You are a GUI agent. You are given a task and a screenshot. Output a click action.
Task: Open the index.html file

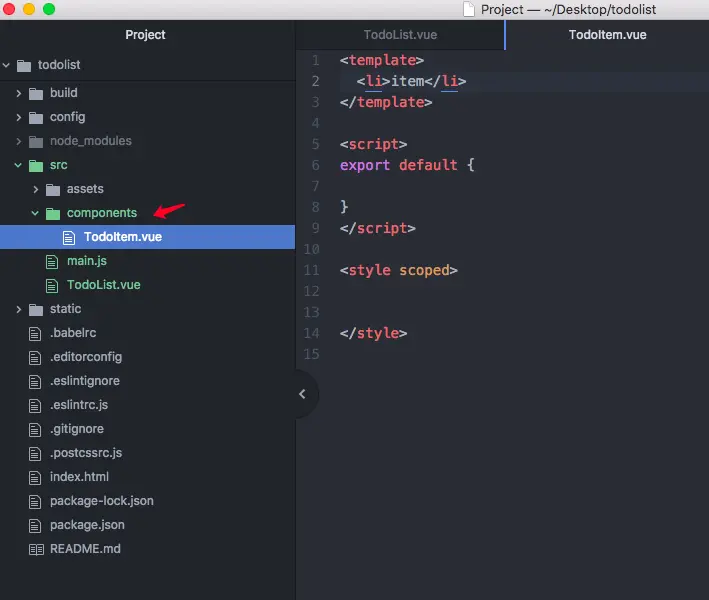coord(79,477)
